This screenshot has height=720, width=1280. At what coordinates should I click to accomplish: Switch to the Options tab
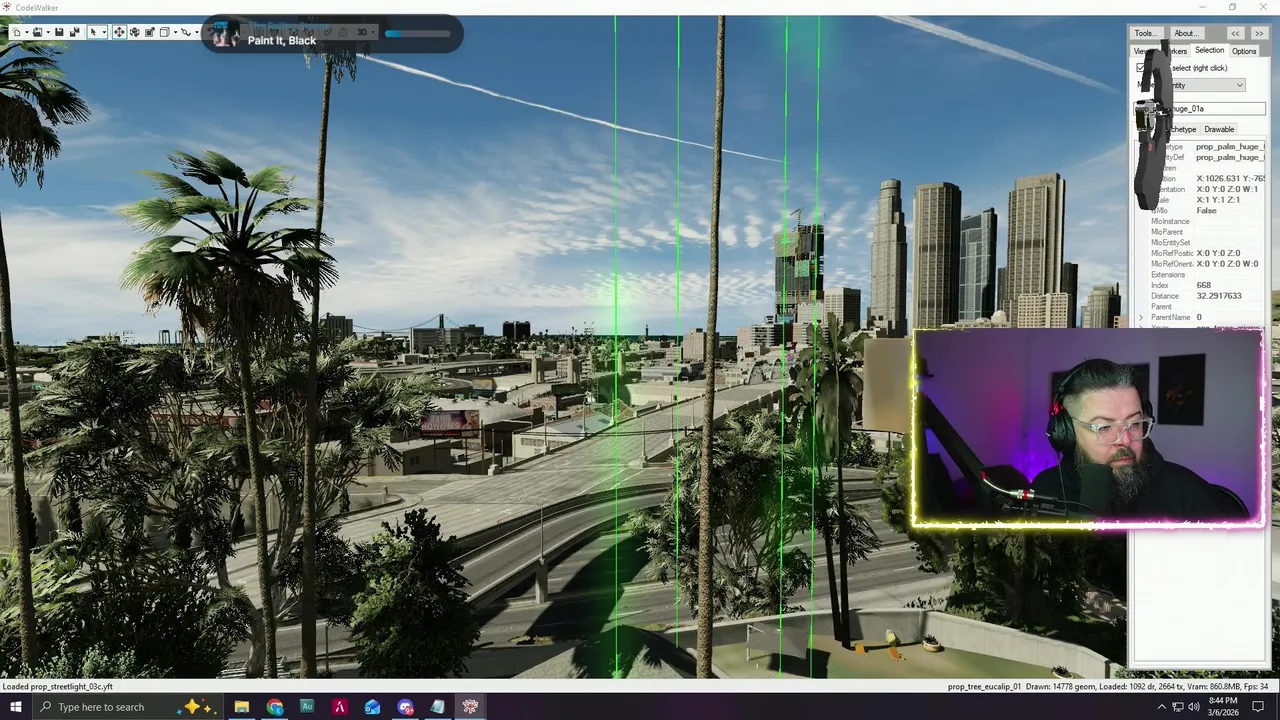pos(1244,51)
